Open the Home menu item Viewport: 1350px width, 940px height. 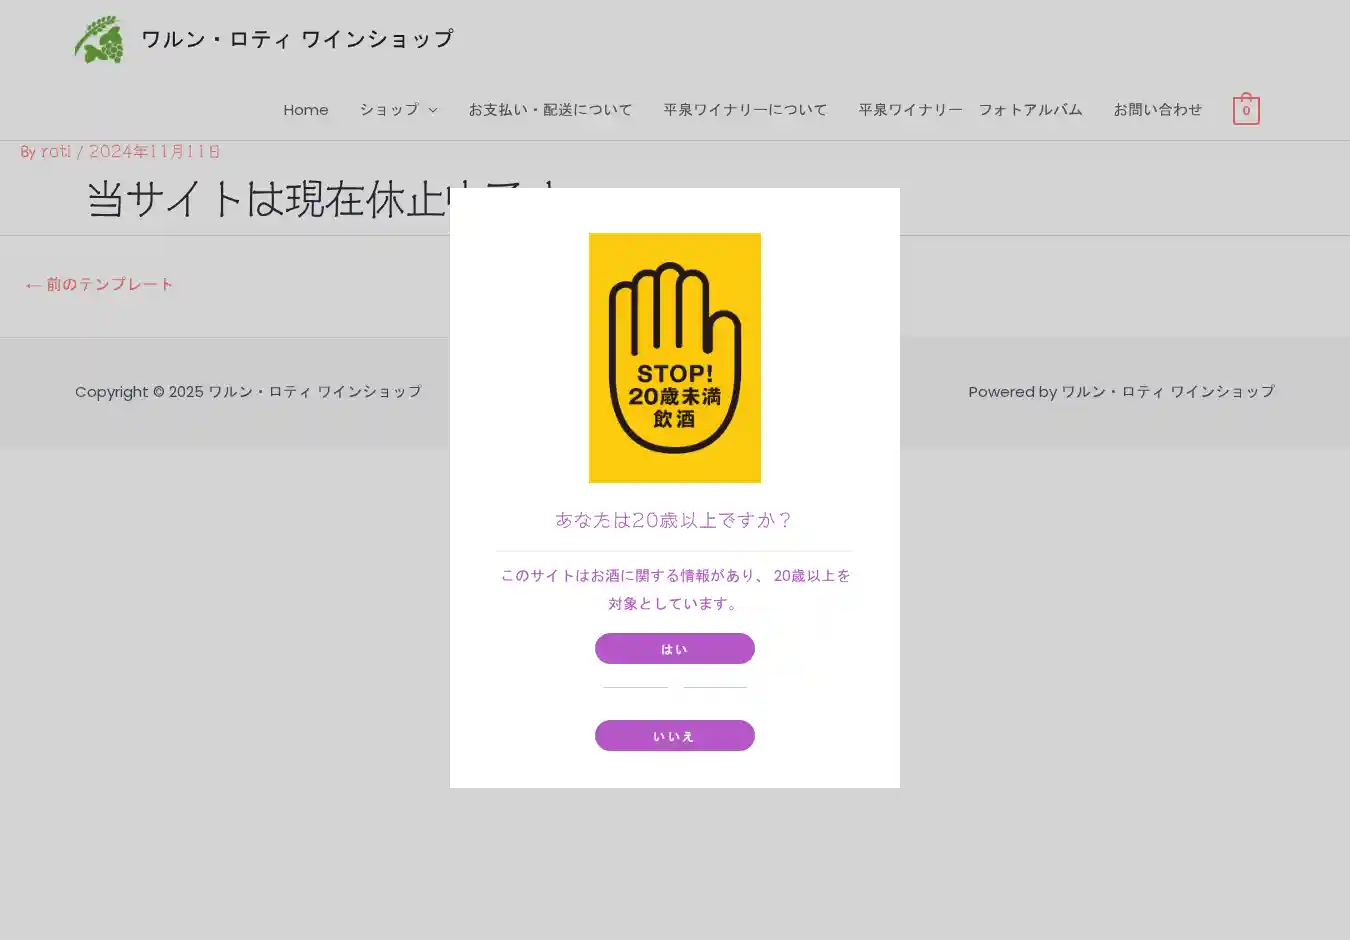coord(305,110)
